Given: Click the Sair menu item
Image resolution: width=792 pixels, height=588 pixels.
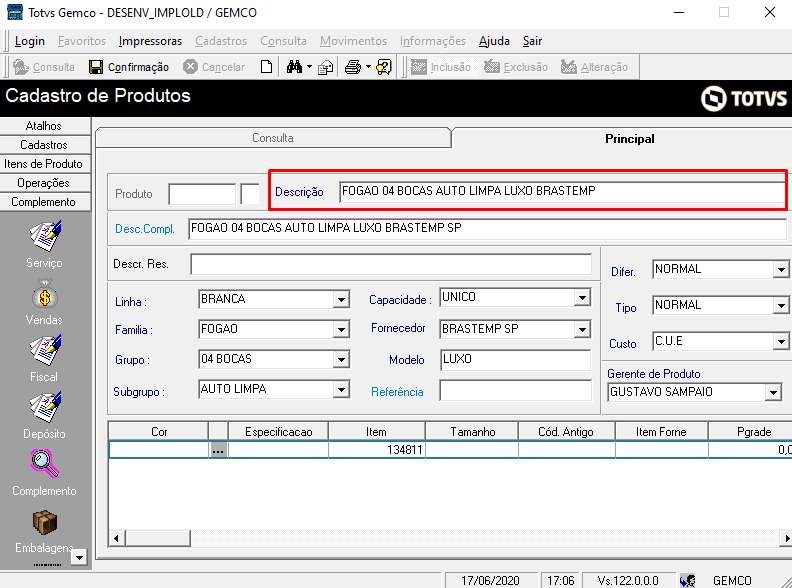Looking at the screenshot, I should 532,41.
